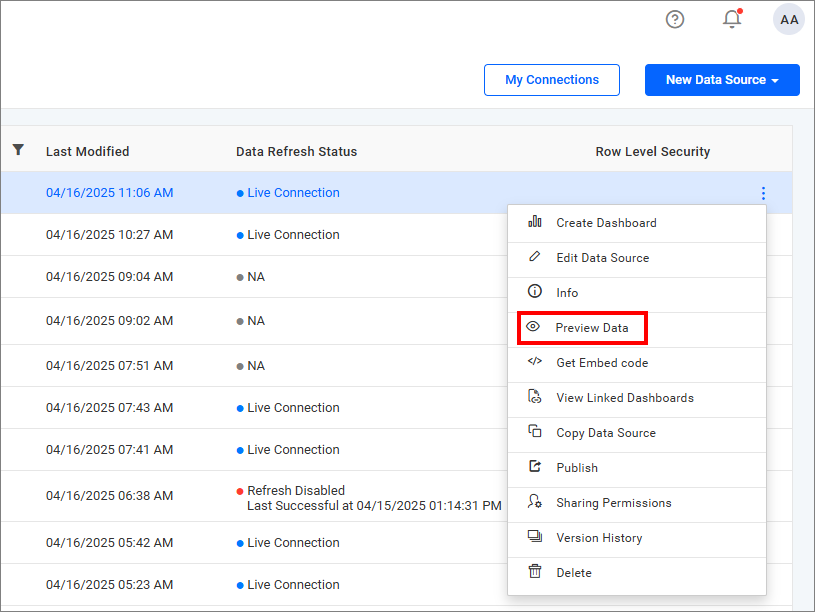Click the Get Embed code icon
815x612 pixels.
click(x=536, y=362)
